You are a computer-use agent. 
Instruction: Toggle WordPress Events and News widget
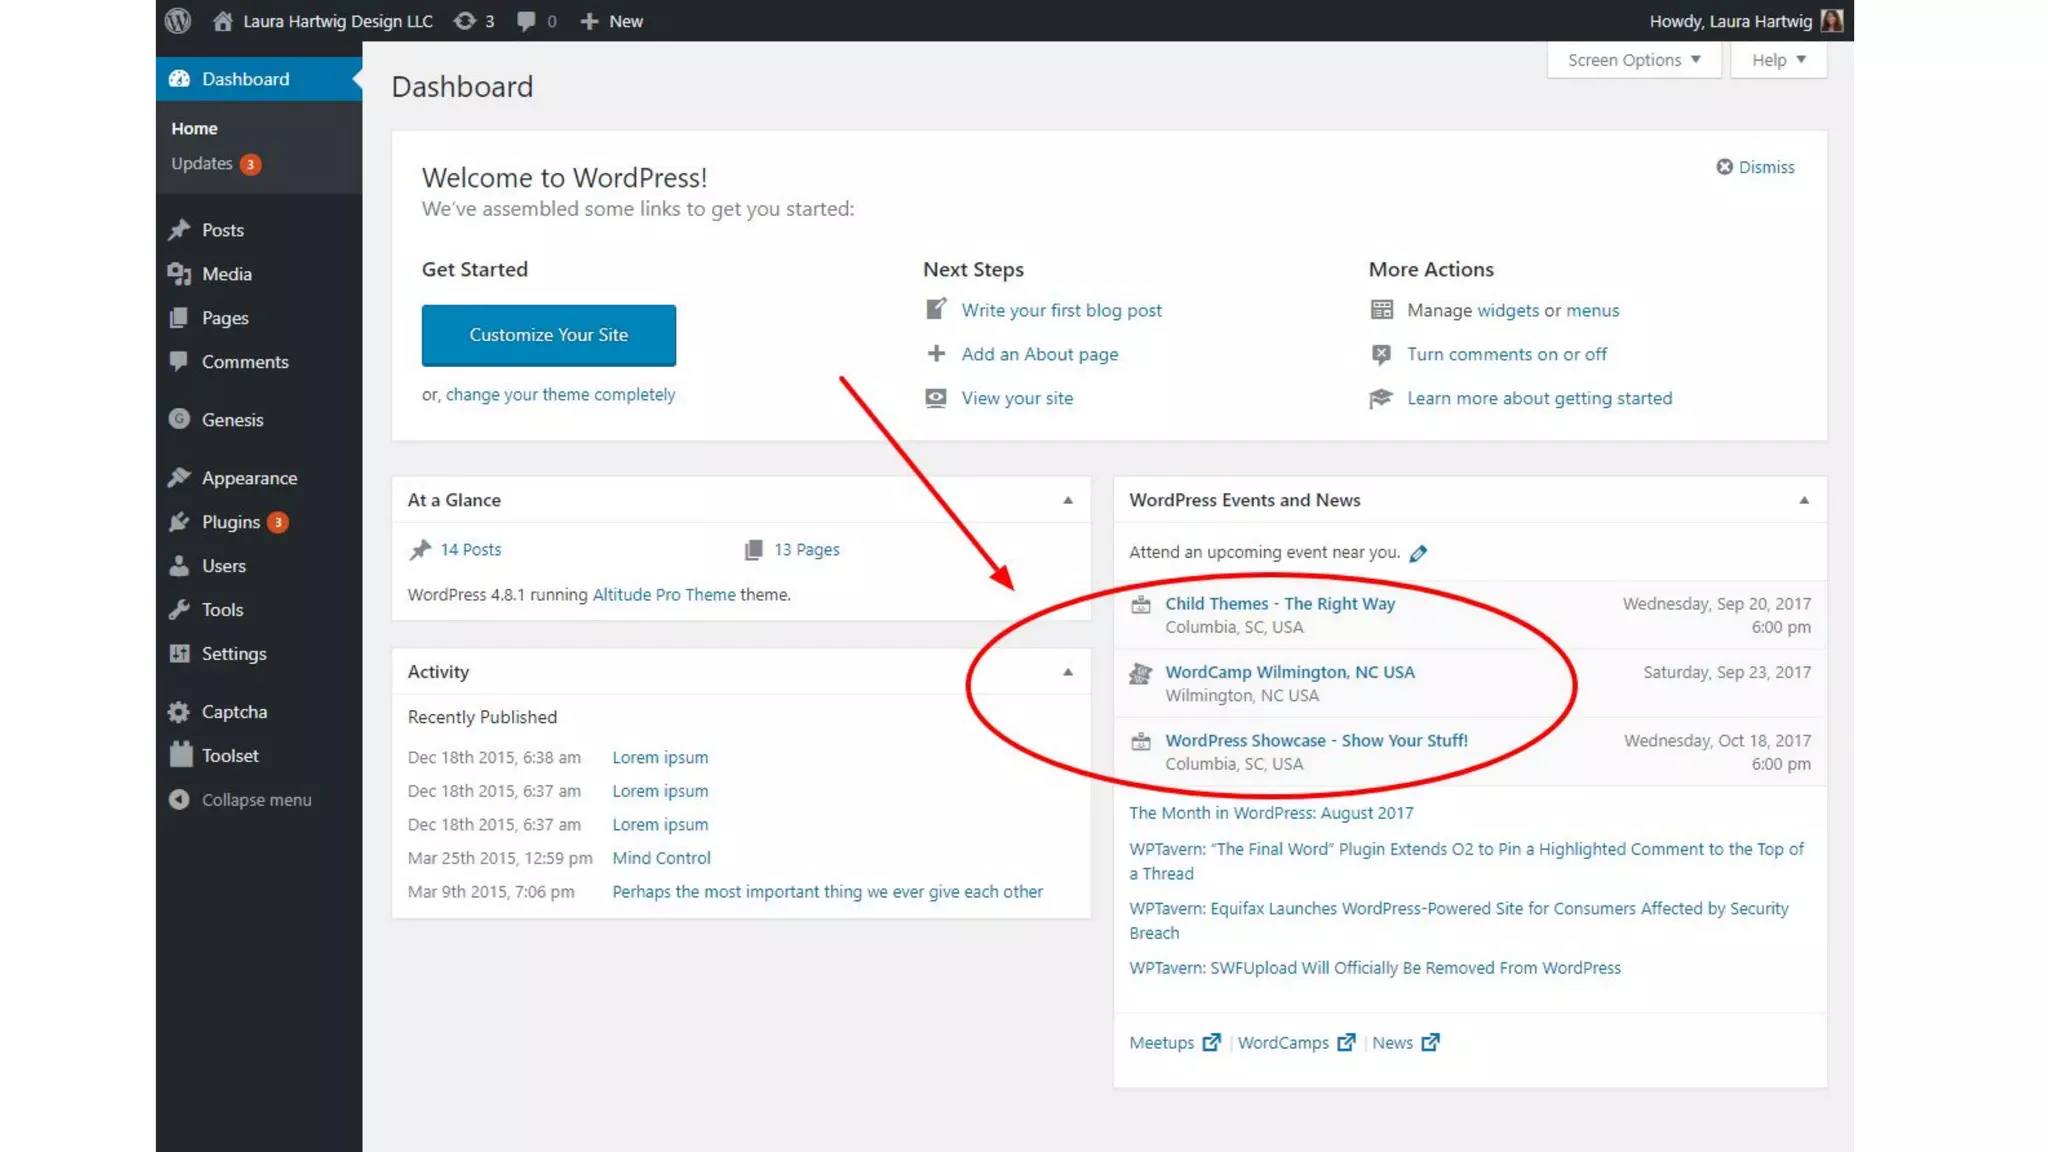(x=1804, y=500)
